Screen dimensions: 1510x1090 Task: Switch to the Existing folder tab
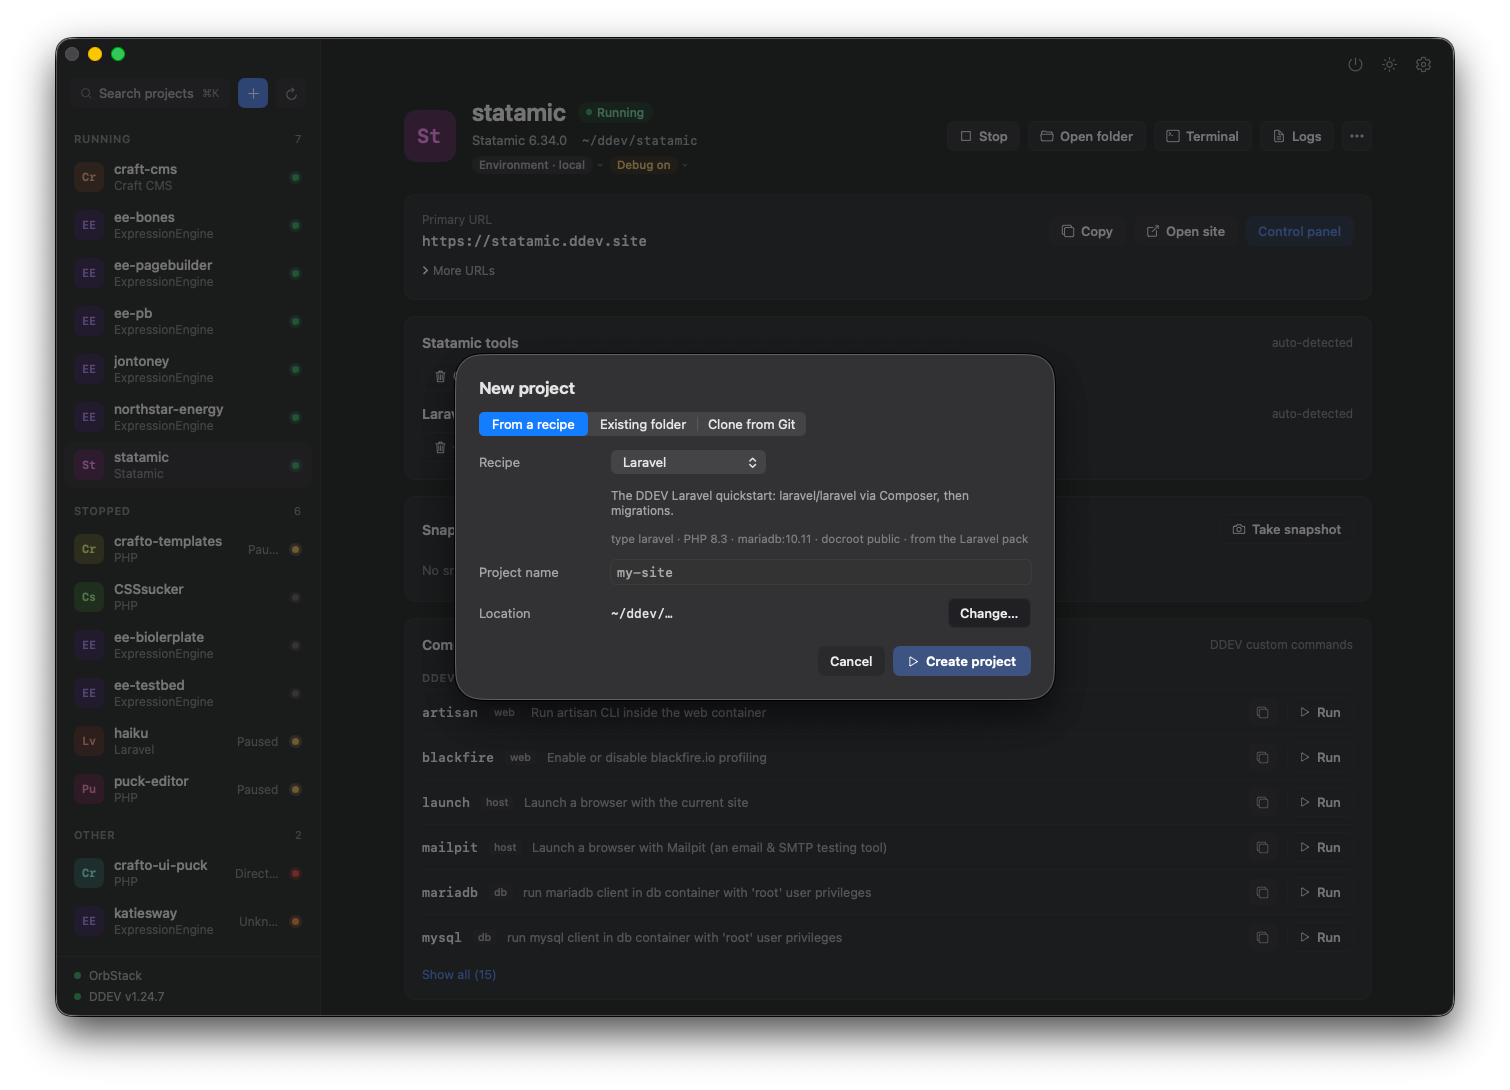643,424
